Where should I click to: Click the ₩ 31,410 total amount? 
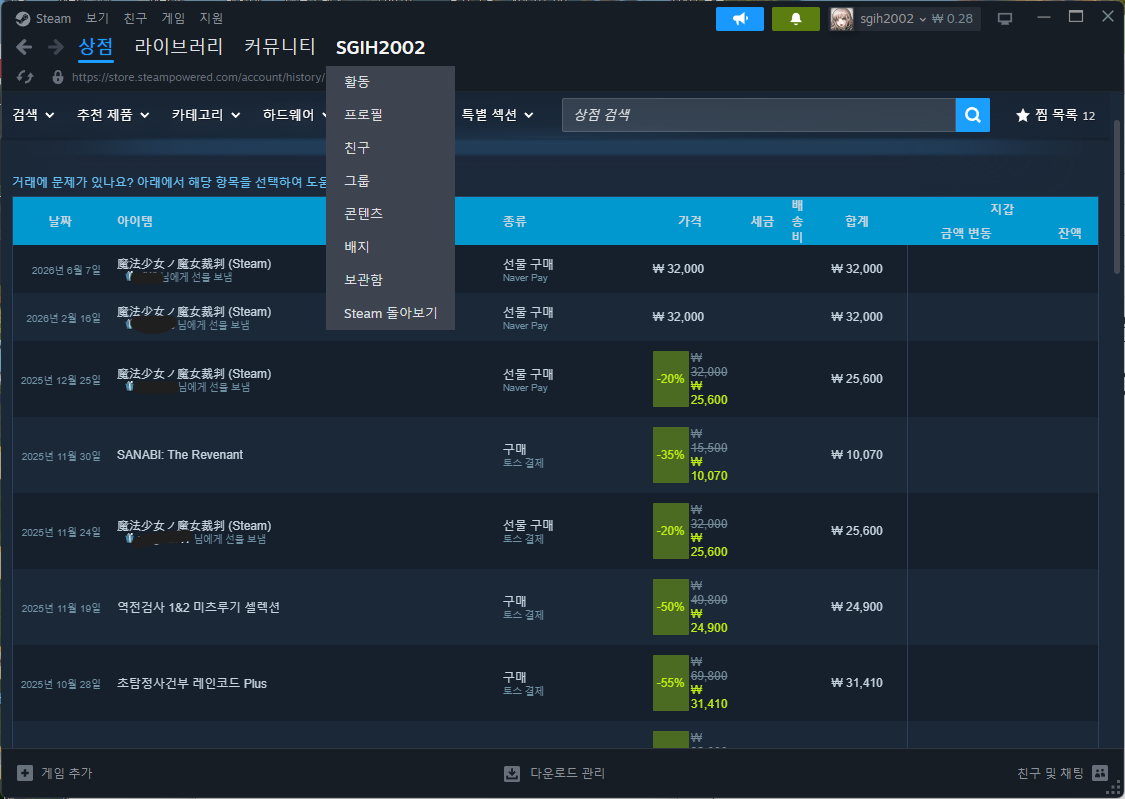(857, 683)
